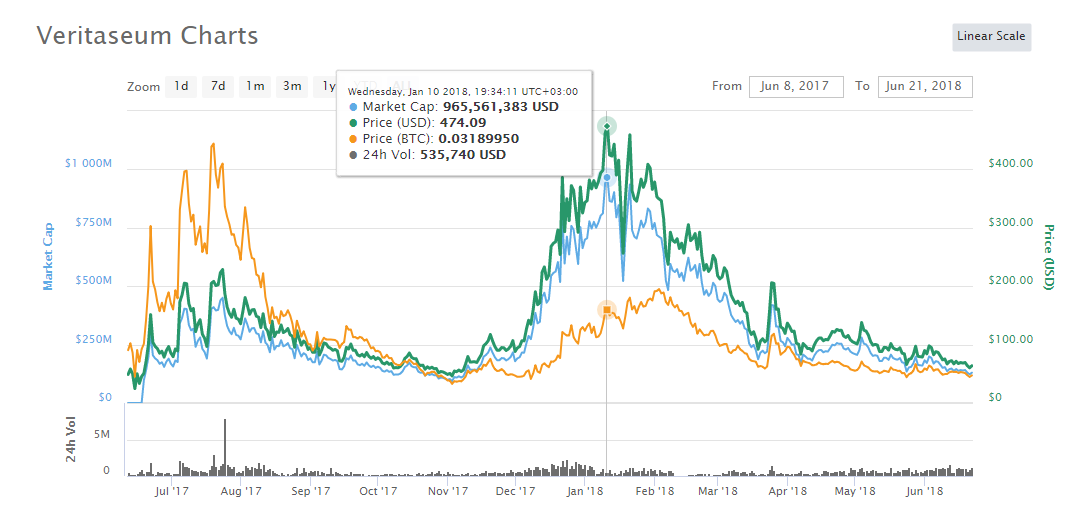Click the Sep '17 timeline label
This screenshot has height=512, width=1070.
coord(310,490)
